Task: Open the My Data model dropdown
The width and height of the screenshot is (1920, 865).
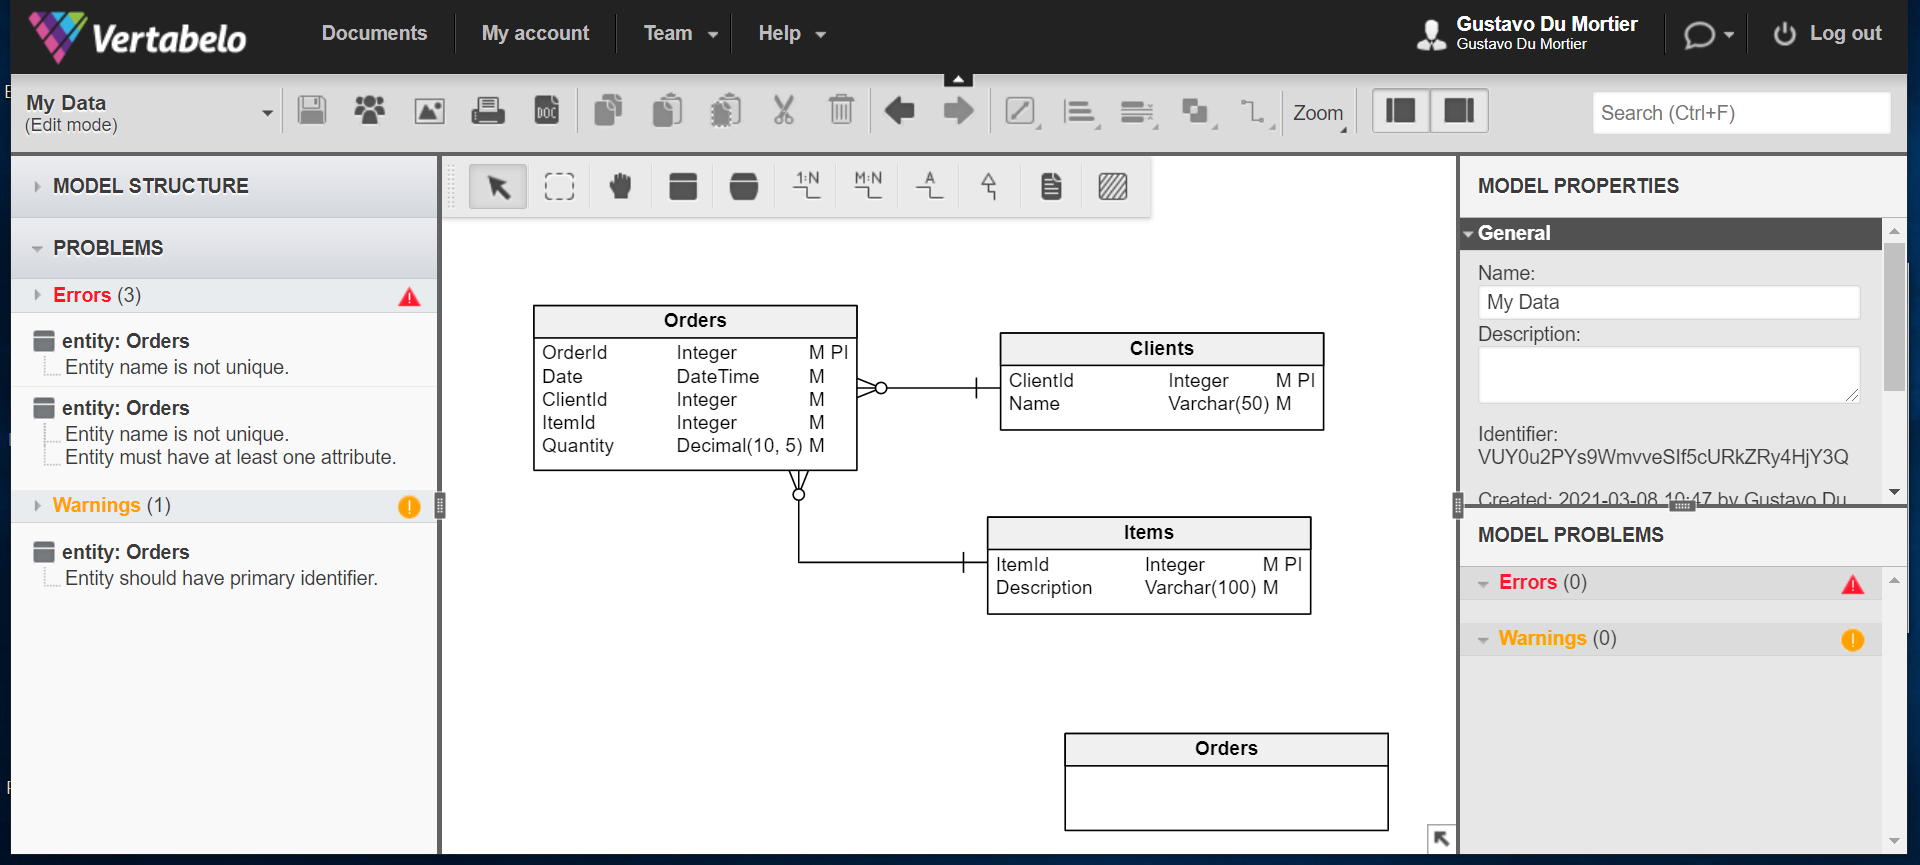Action: [267, 113]
